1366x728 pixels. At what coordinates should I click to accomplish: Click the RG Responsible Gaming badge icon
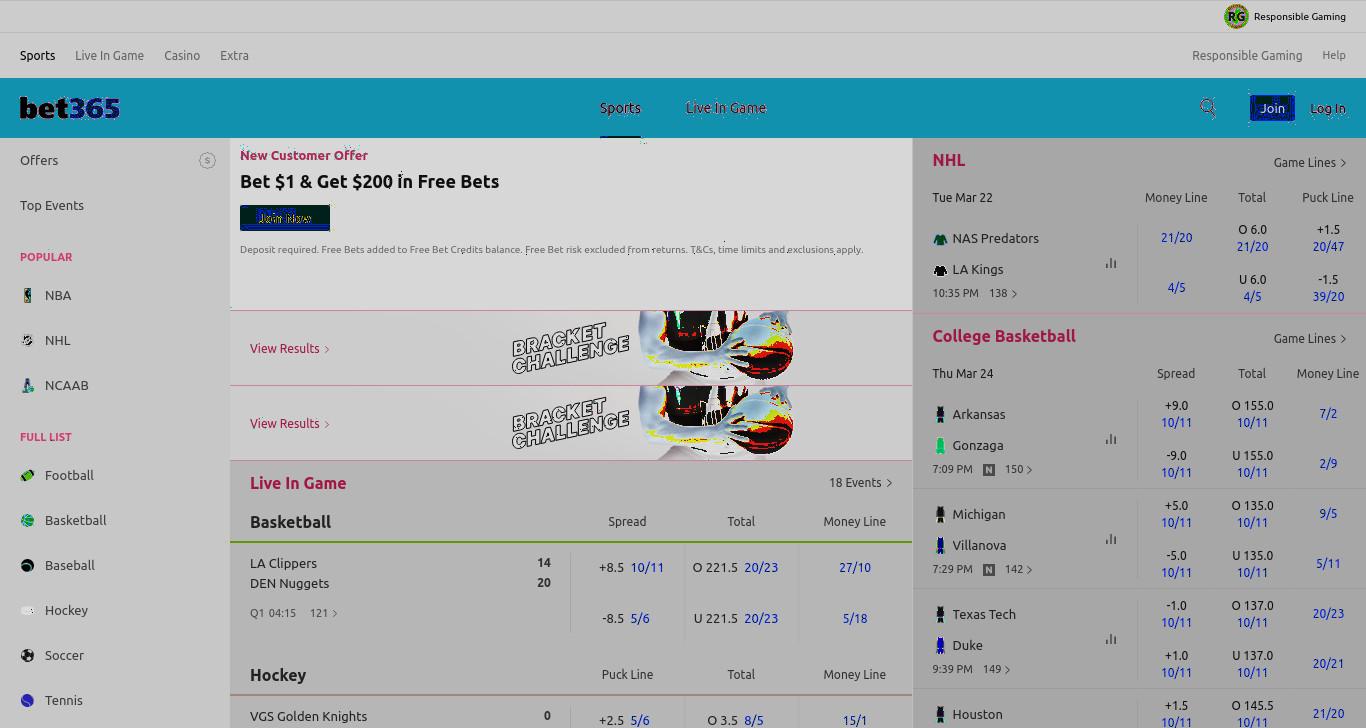tap(1236, 16)
